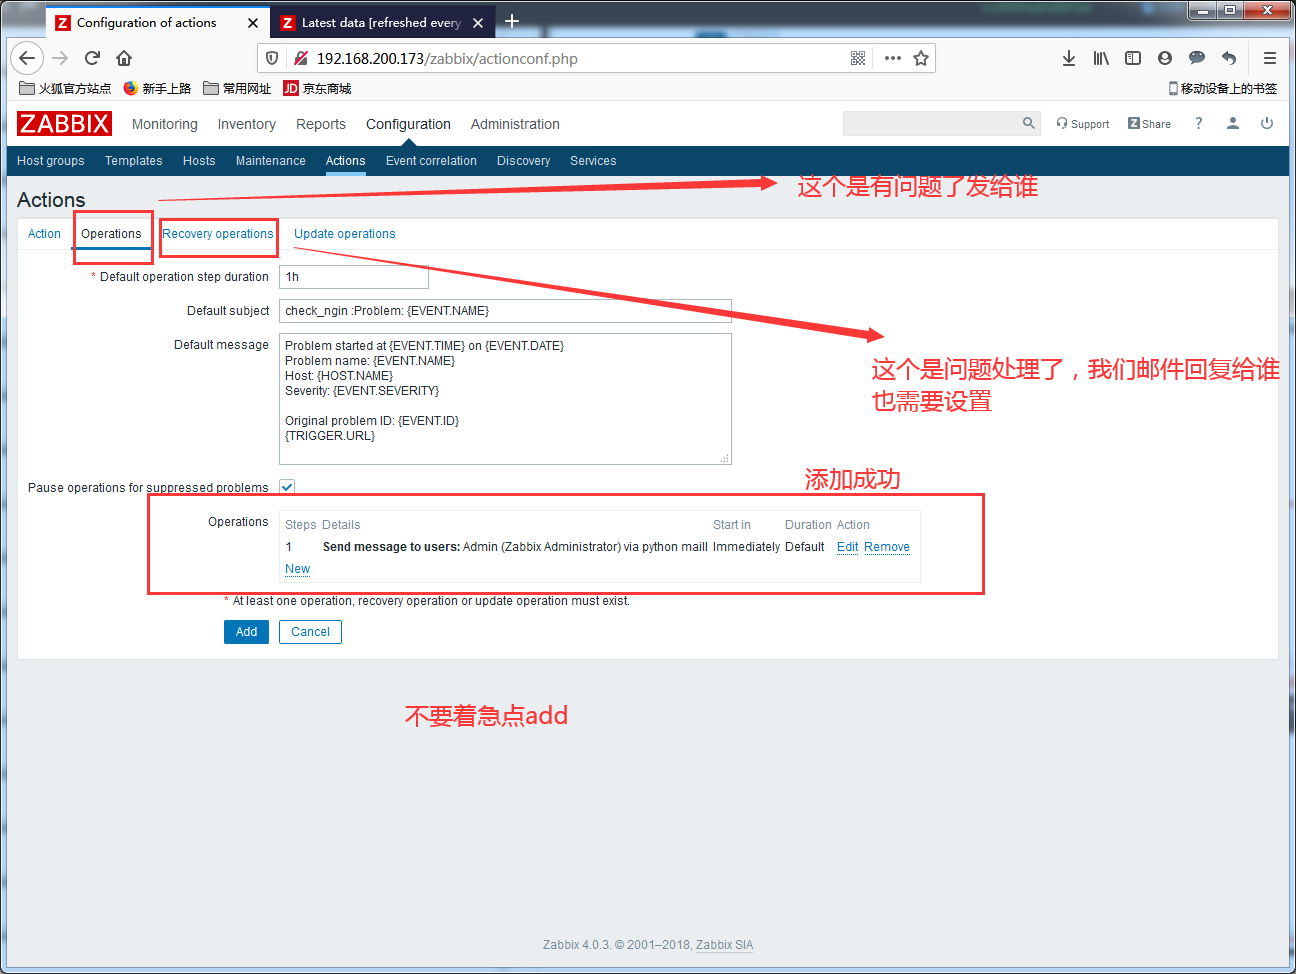Click the tracking protection shield icon
This screenshot has height=974, width=1296.
coord(272,58)
